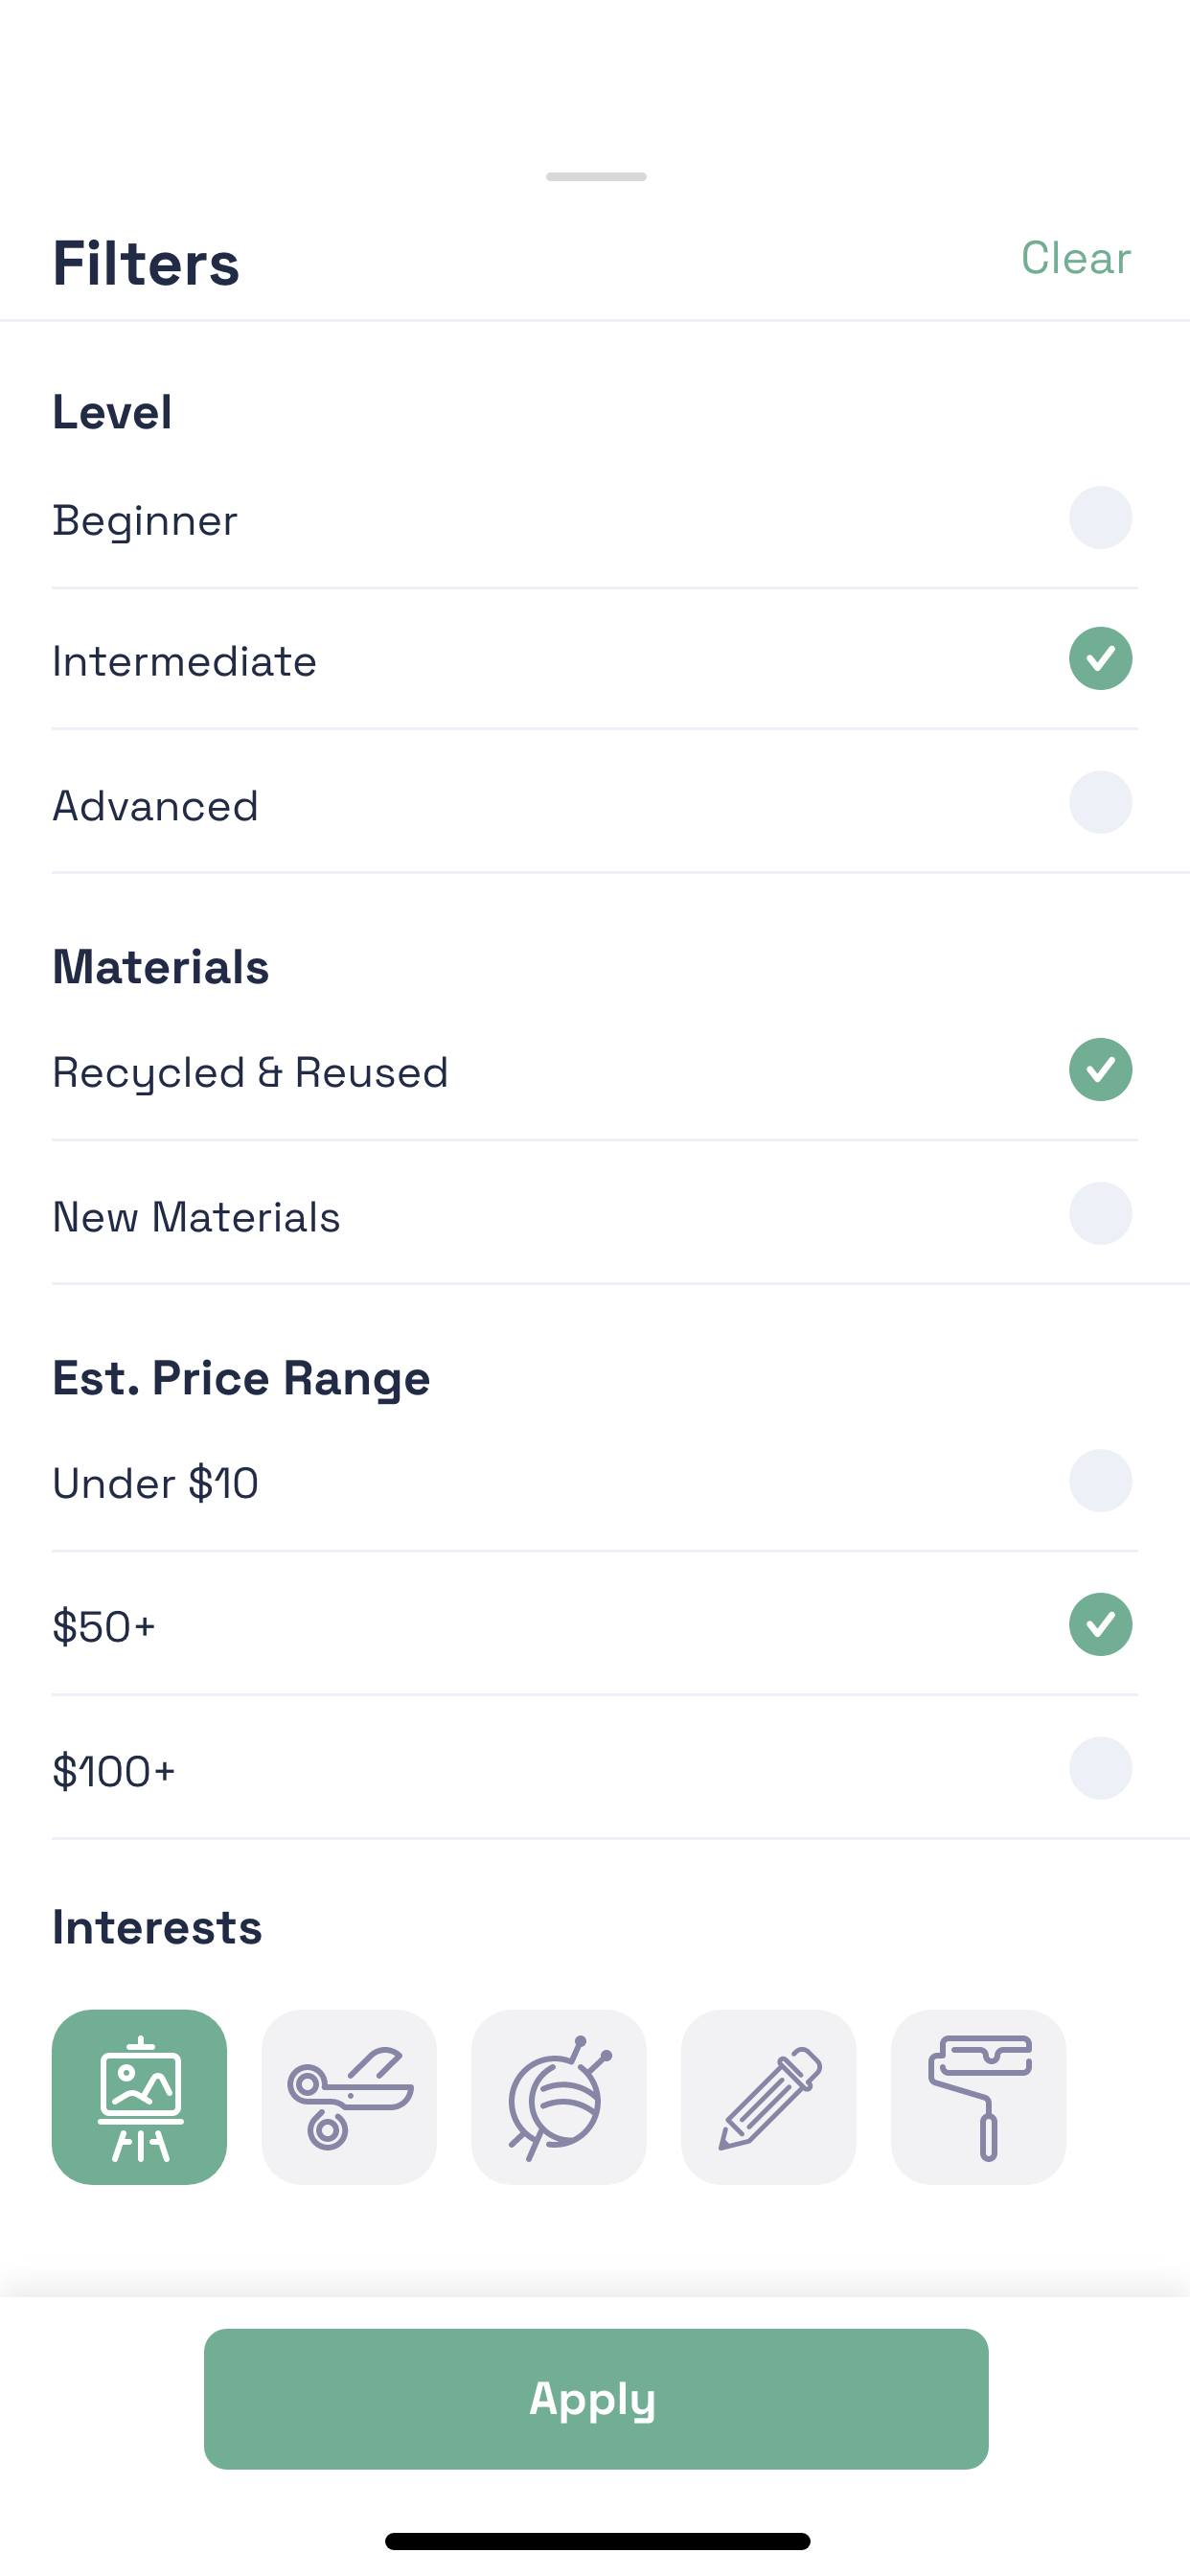The height and width of the screenshot is (2576, 1190).
Task: Select the Under $10 price range
Action: pos(1100,1481)
